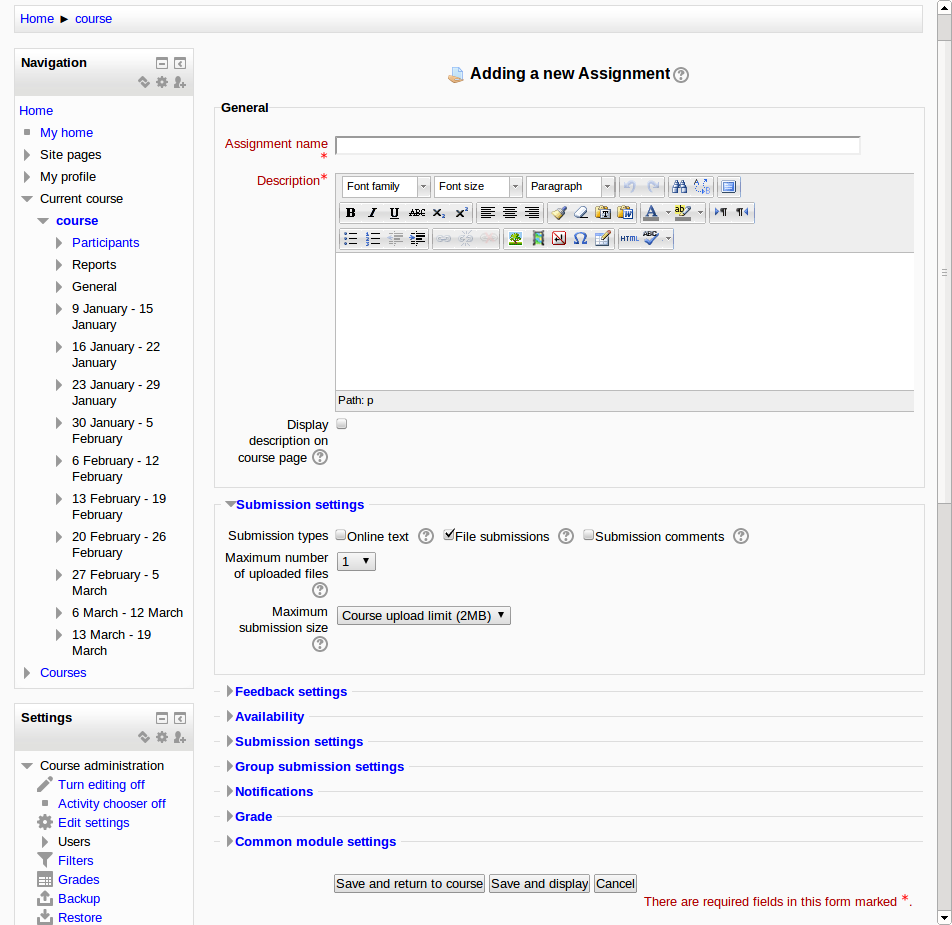Image resolution: width=952 pixels, height=925 pixels.
Task: Open find and replace tool
Action: point(701,186)
